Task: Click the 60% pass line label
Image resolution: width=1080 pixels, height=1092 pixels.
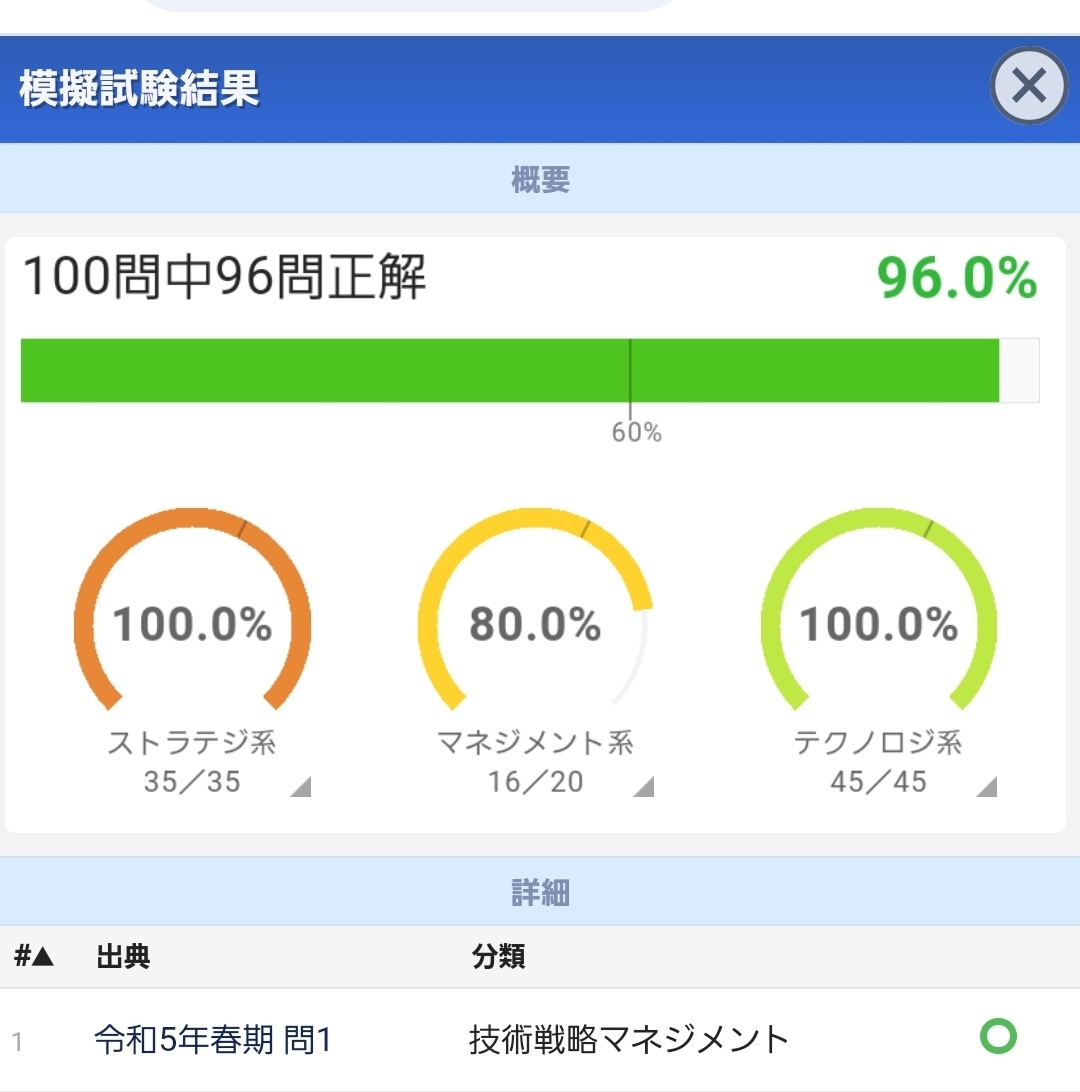Action: point(636,432)
